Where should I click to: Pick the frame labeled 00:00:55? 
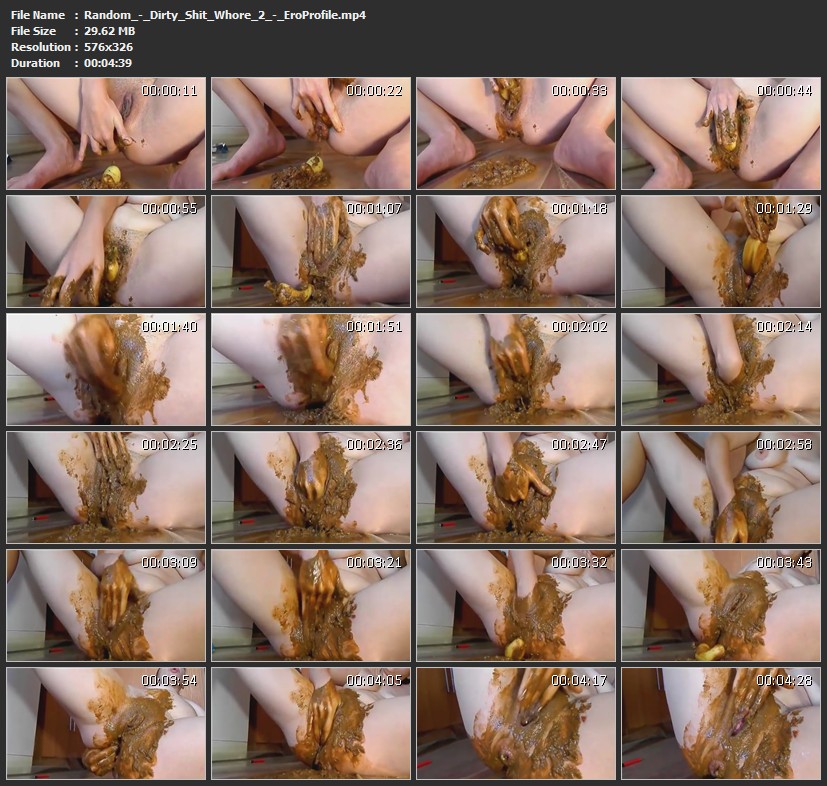coord(106,251)
